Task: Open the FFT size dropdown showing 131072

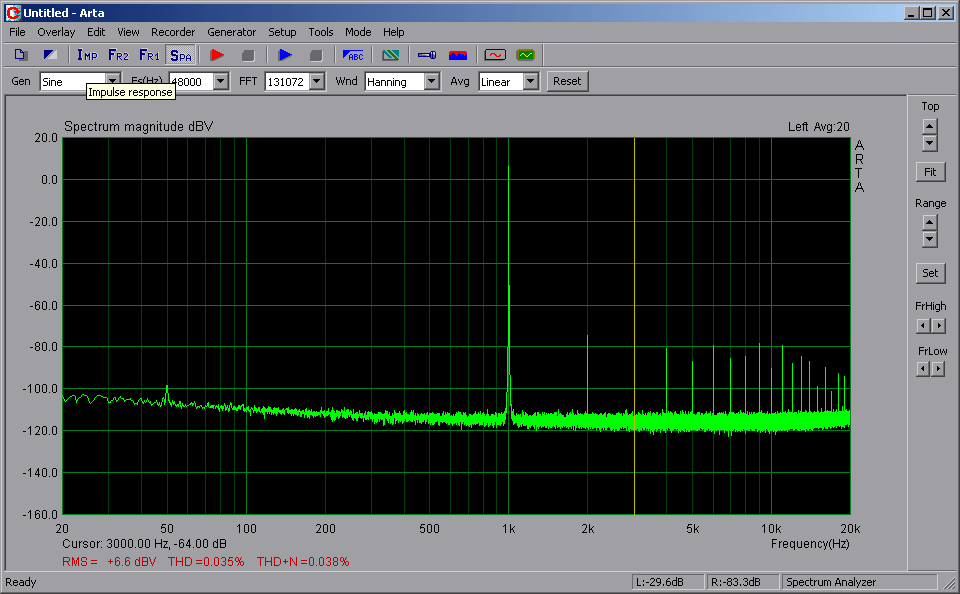Action: tap(316, 82)
